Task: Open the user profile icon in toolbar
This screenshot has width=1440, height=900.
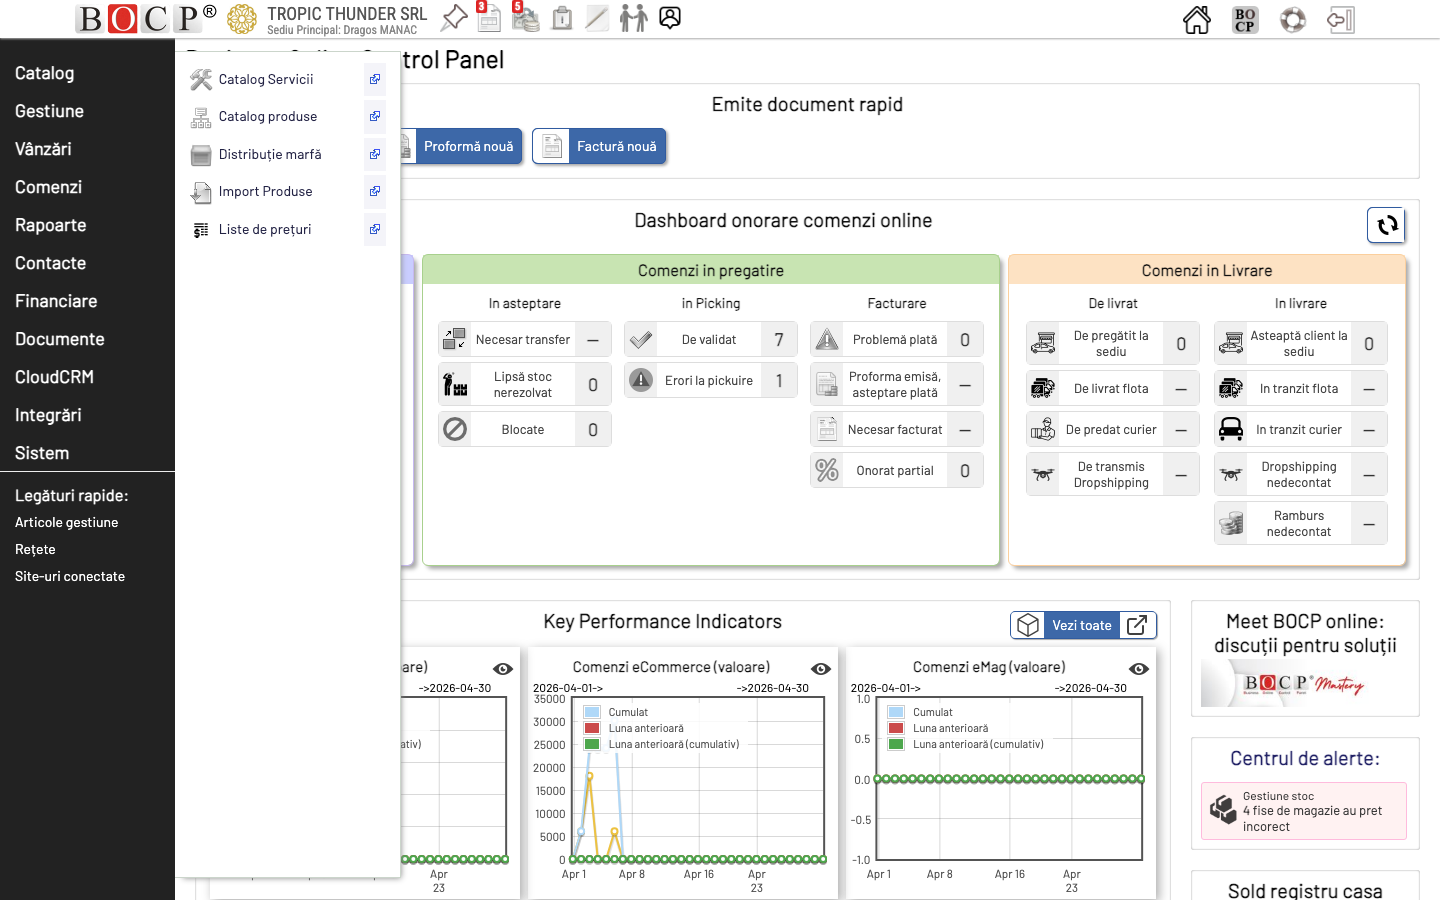Action: point(670,18)
